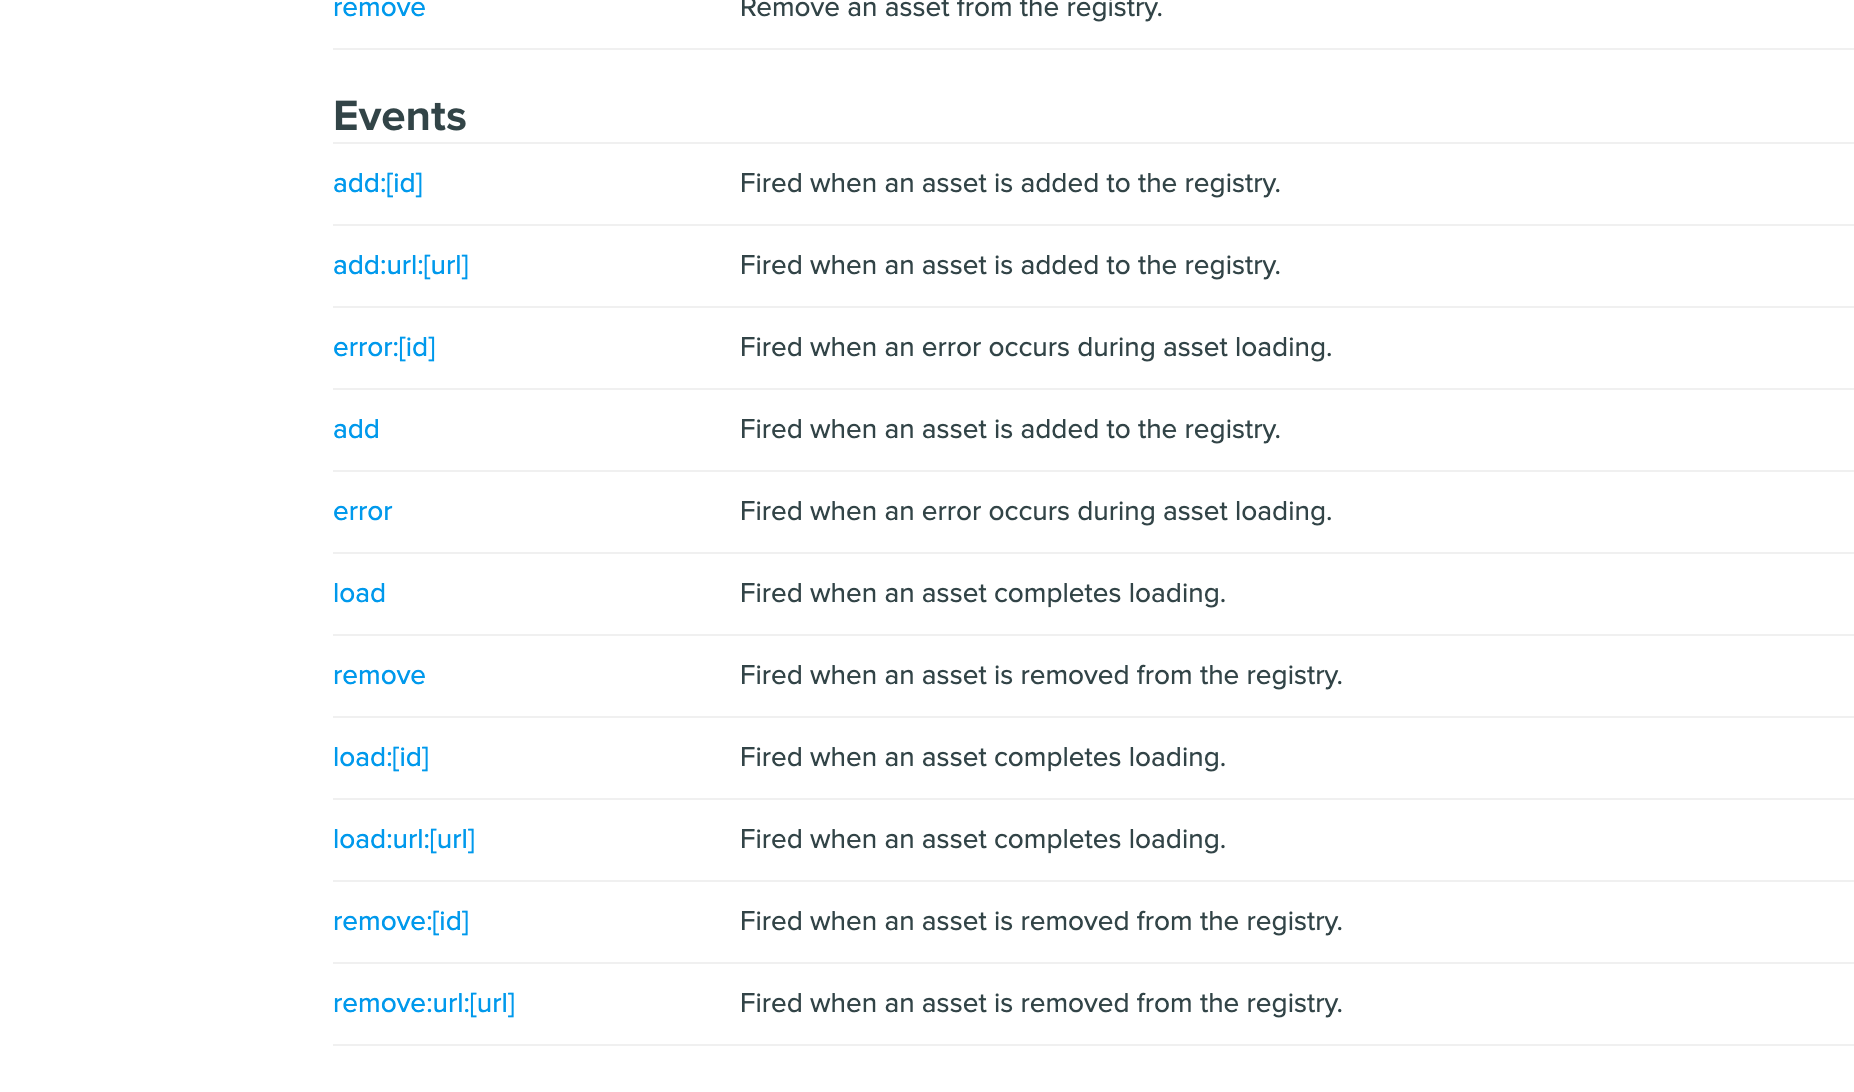Open the load:url:[url] event link
The height and width of the screenshot is (1092, 1854).
coord(404,840)
